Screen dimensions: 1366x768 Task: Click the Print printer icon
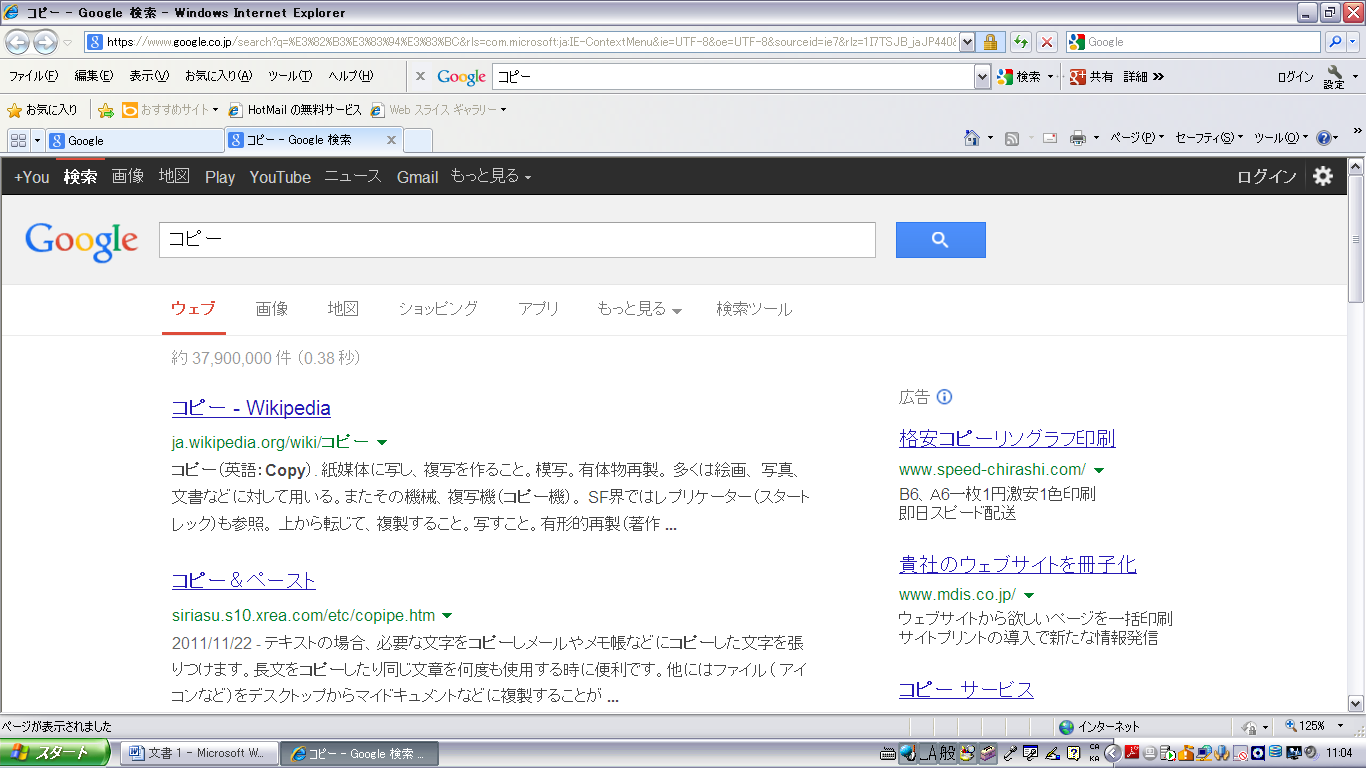pyautogui.click(x=1078, y=138)
